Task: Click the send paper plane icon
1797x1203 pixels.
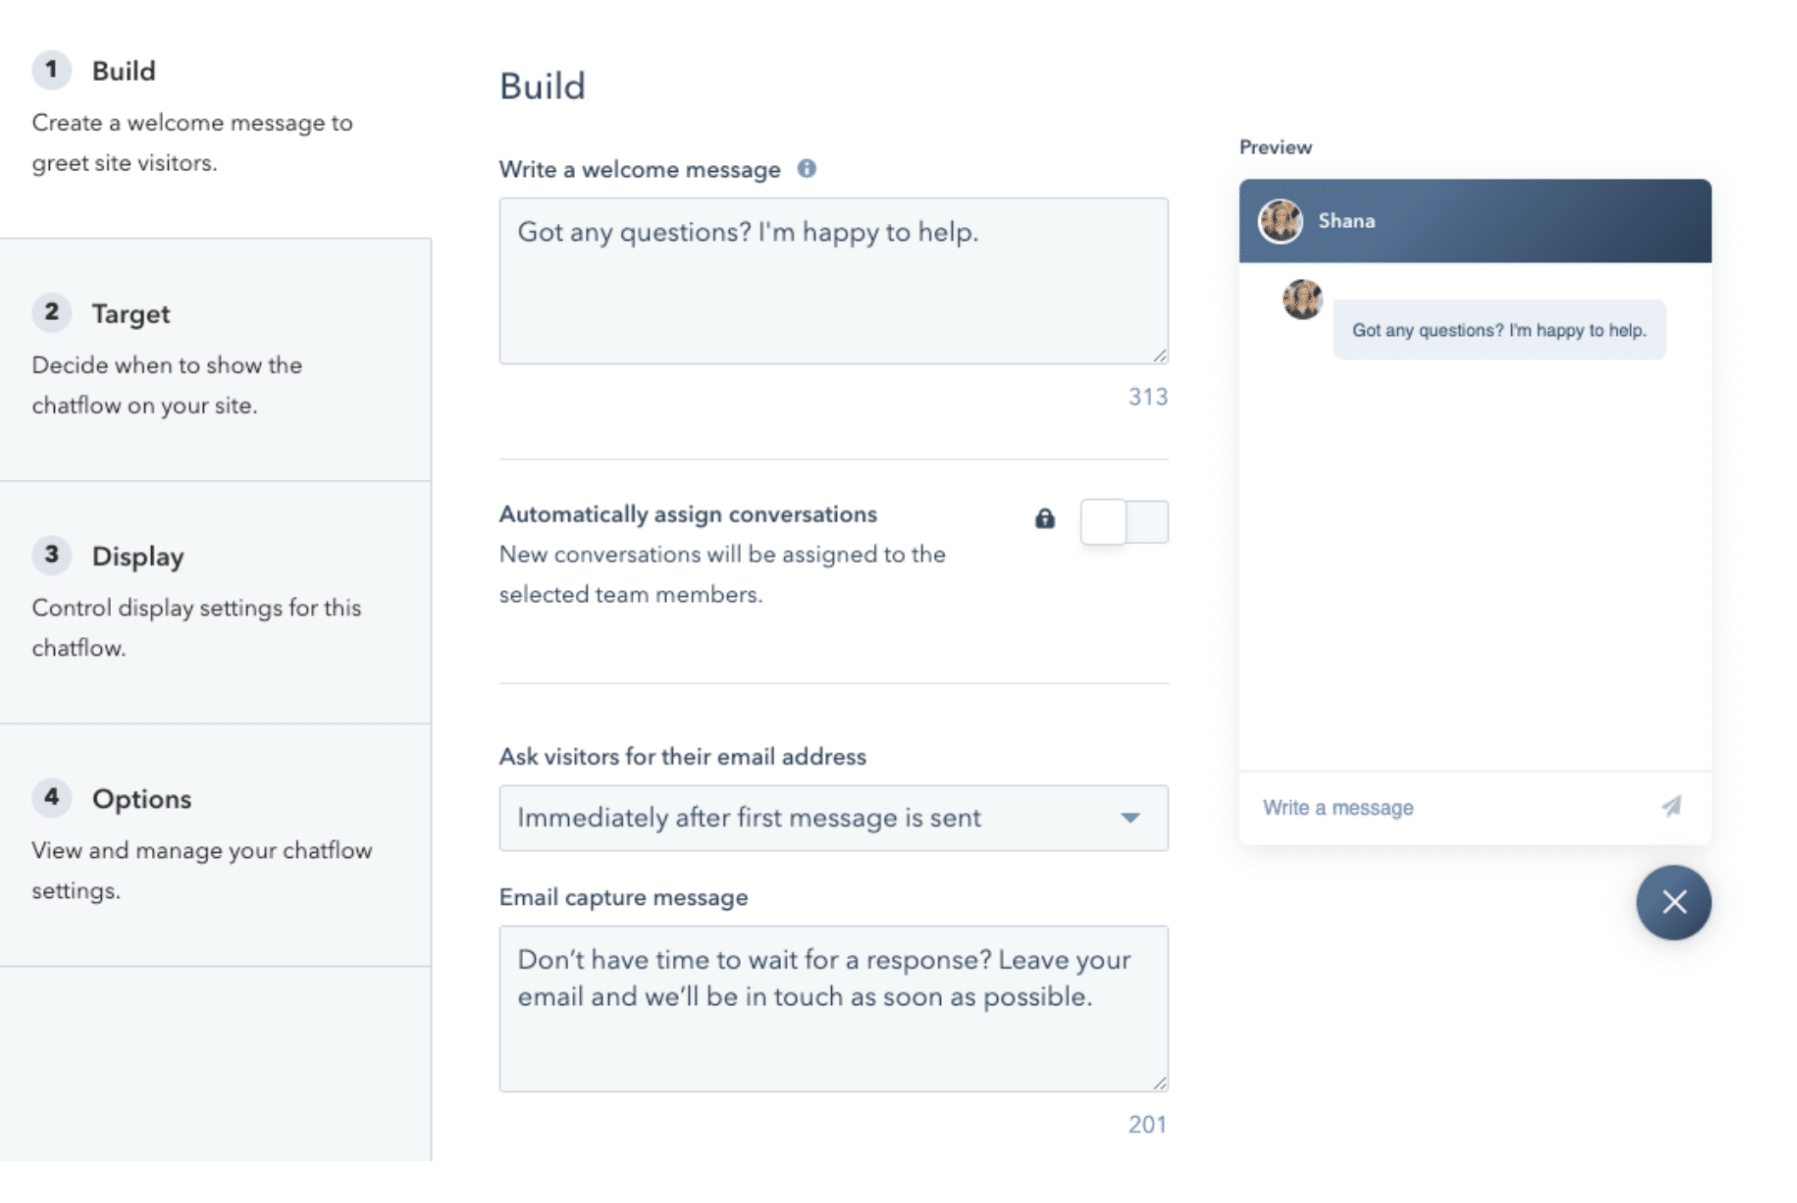Action: point(1671,806)
